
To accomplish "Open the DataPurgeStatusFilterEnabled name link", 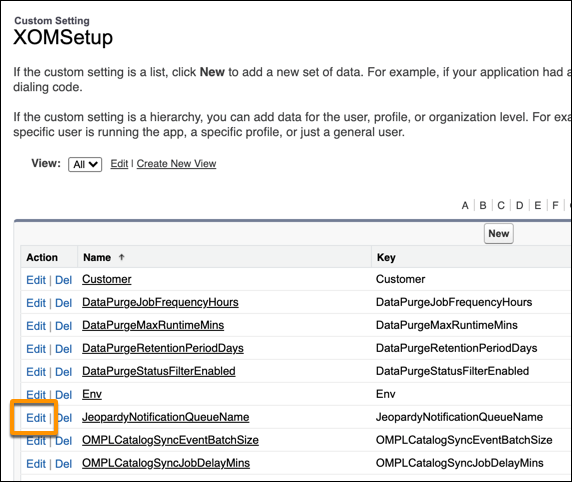I will pyautogui.click(x=159, y=371).
